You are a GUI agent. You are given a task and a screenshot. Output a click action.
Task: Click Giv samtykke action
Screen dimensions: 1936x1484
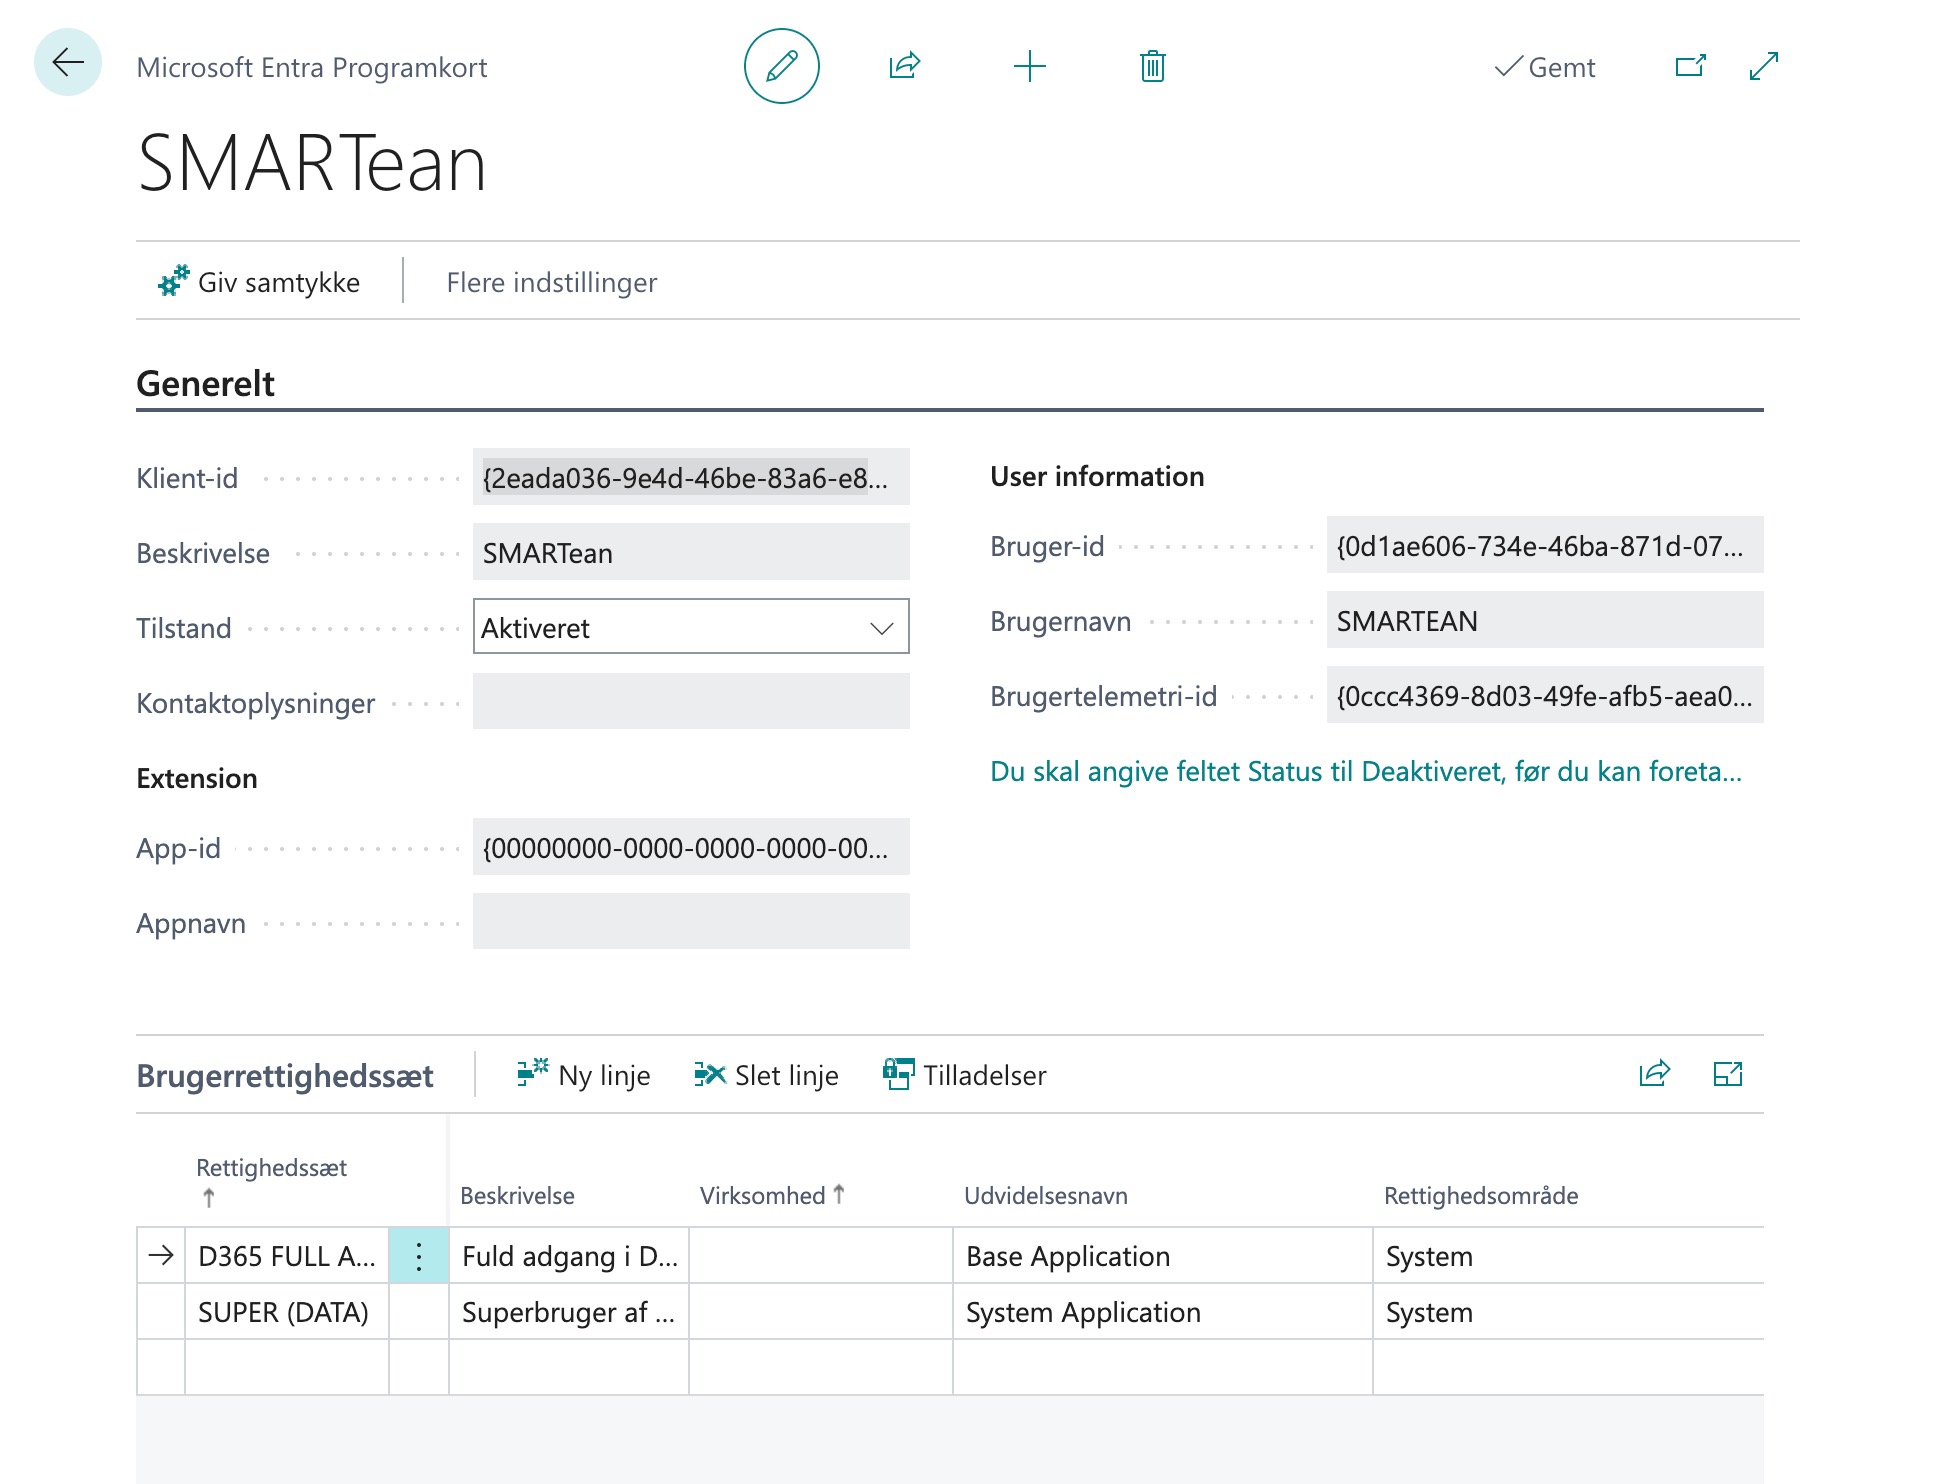coord(259,282)
